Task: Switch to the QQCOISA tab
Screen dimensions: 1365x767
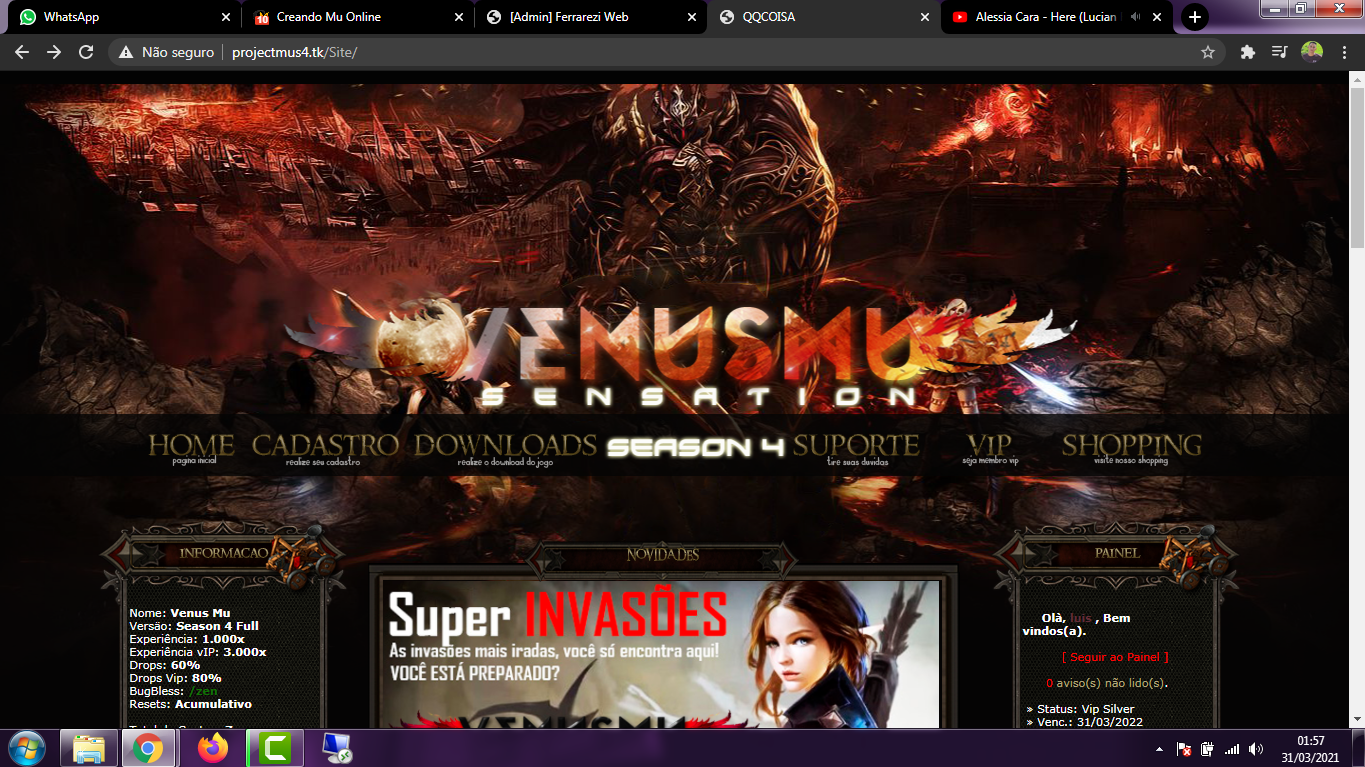Action: click(822, 17)
